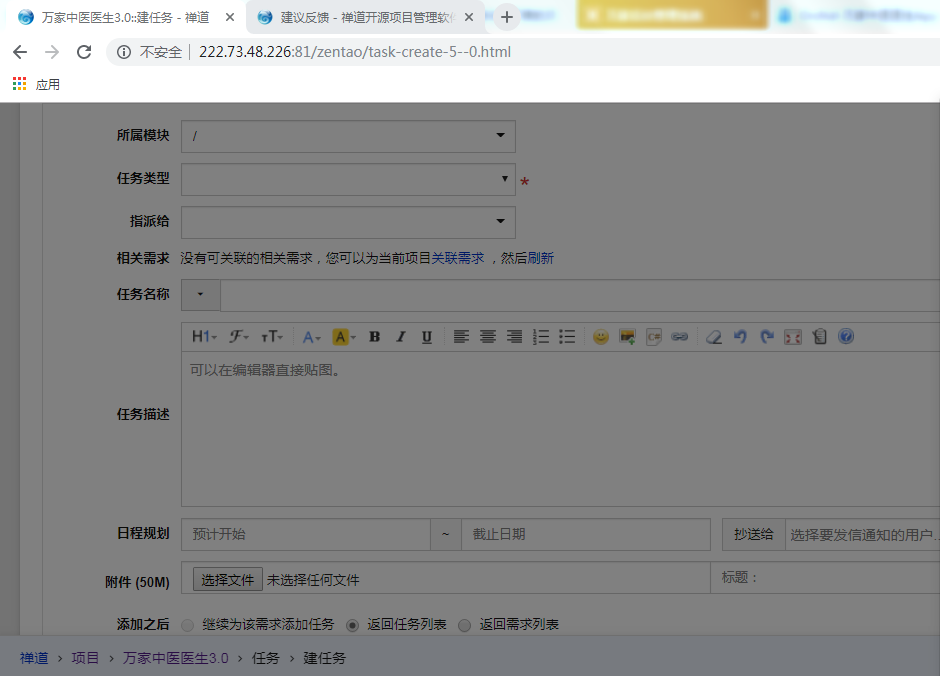Expand the 指派给 dropdown list
The height and width of the screenshot is (676, 940).
348,221
